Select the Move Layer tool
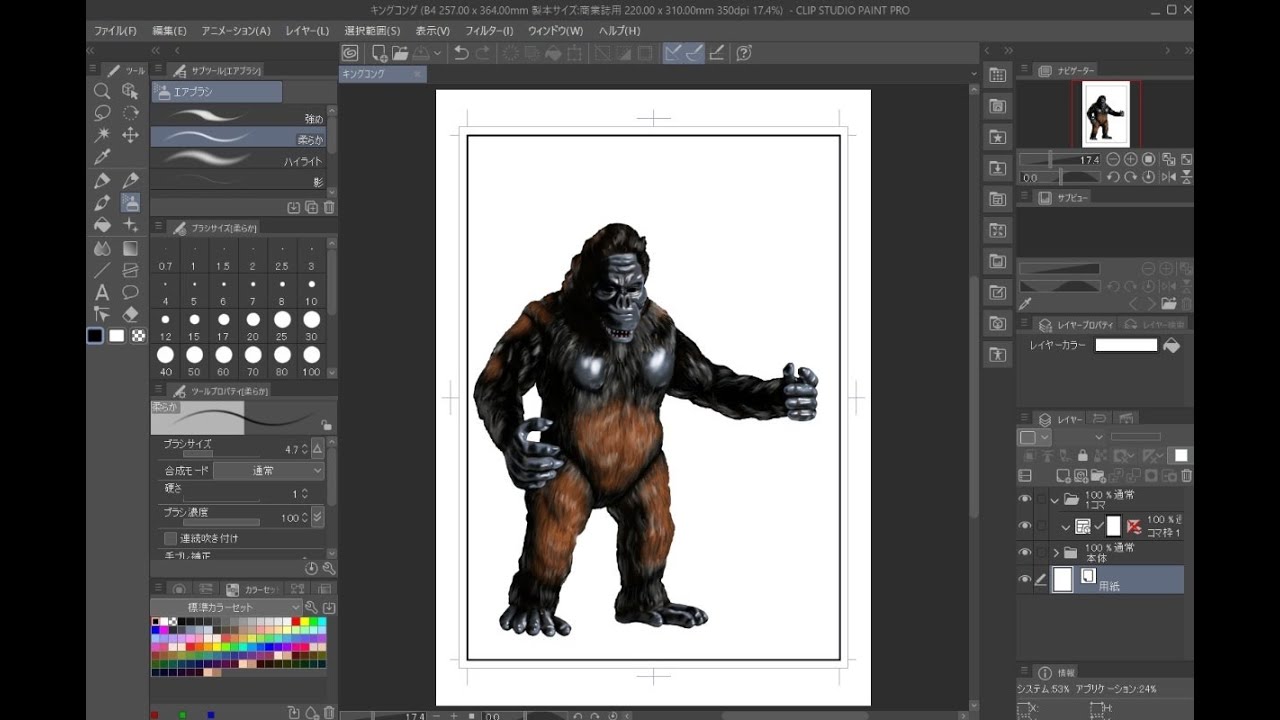The width and height of the screenshot is (1280, 720). click(130, 135)
